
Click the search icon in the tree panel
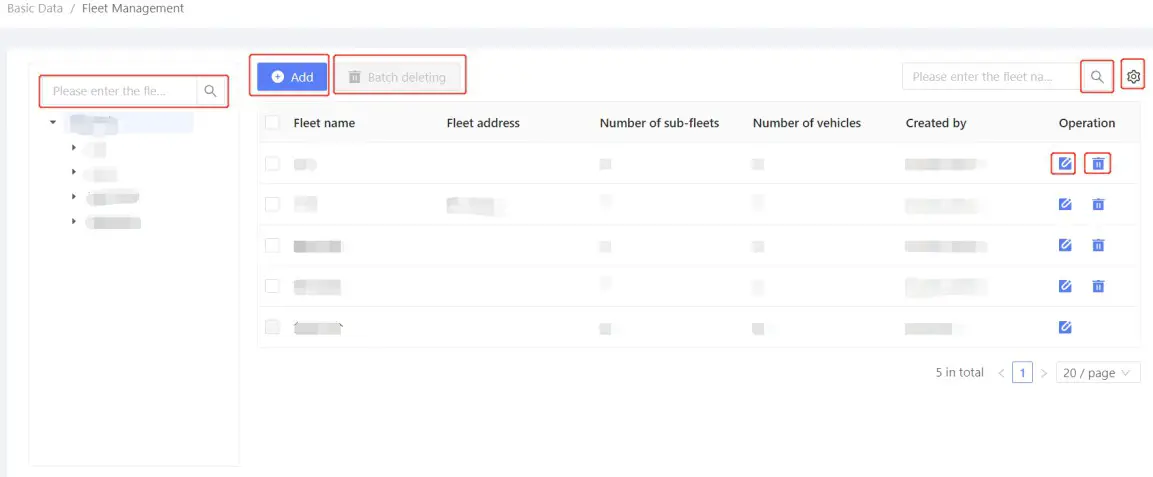coord(210,91)
